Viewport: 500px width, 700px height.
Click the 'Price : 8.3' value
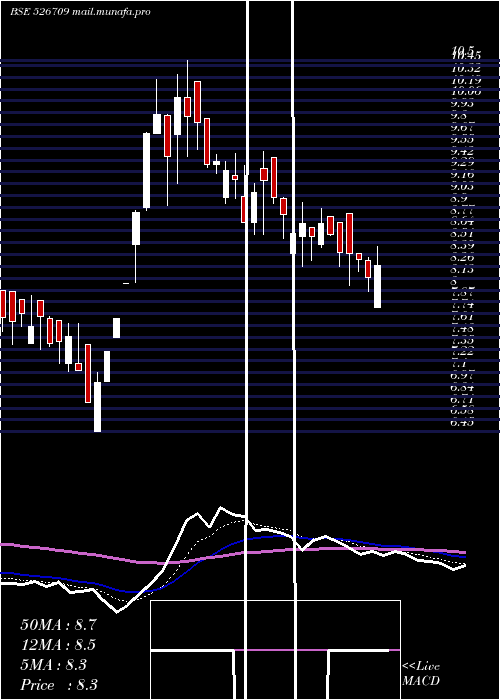pos(59,685)
